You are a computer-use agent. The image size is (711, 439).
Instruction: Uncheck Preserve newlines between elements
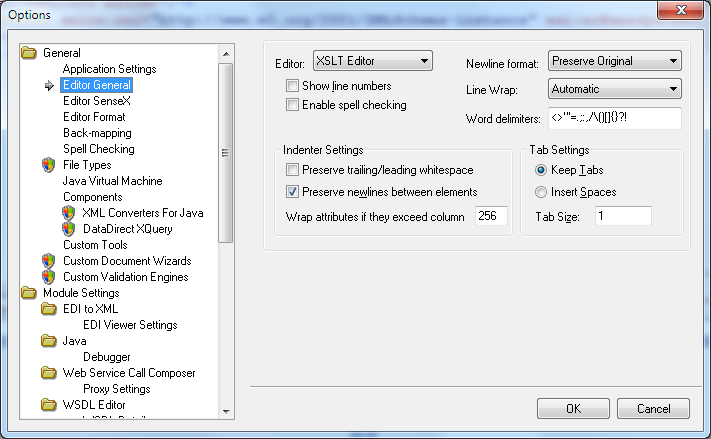coord(293,192)
